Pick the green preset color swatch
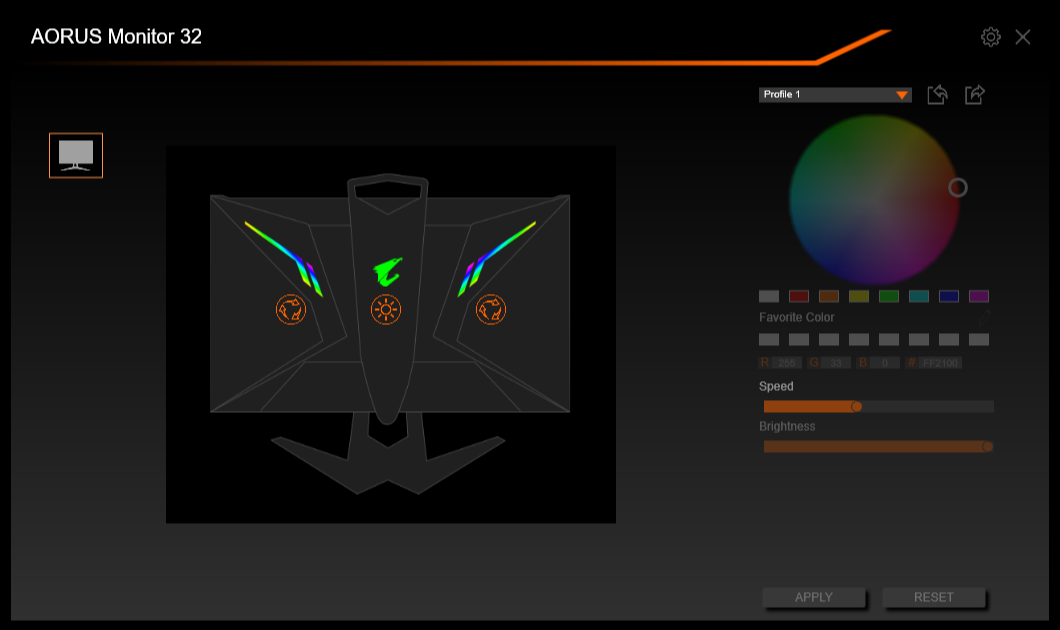The image size is (1060, 630). (x=889, y=296)
